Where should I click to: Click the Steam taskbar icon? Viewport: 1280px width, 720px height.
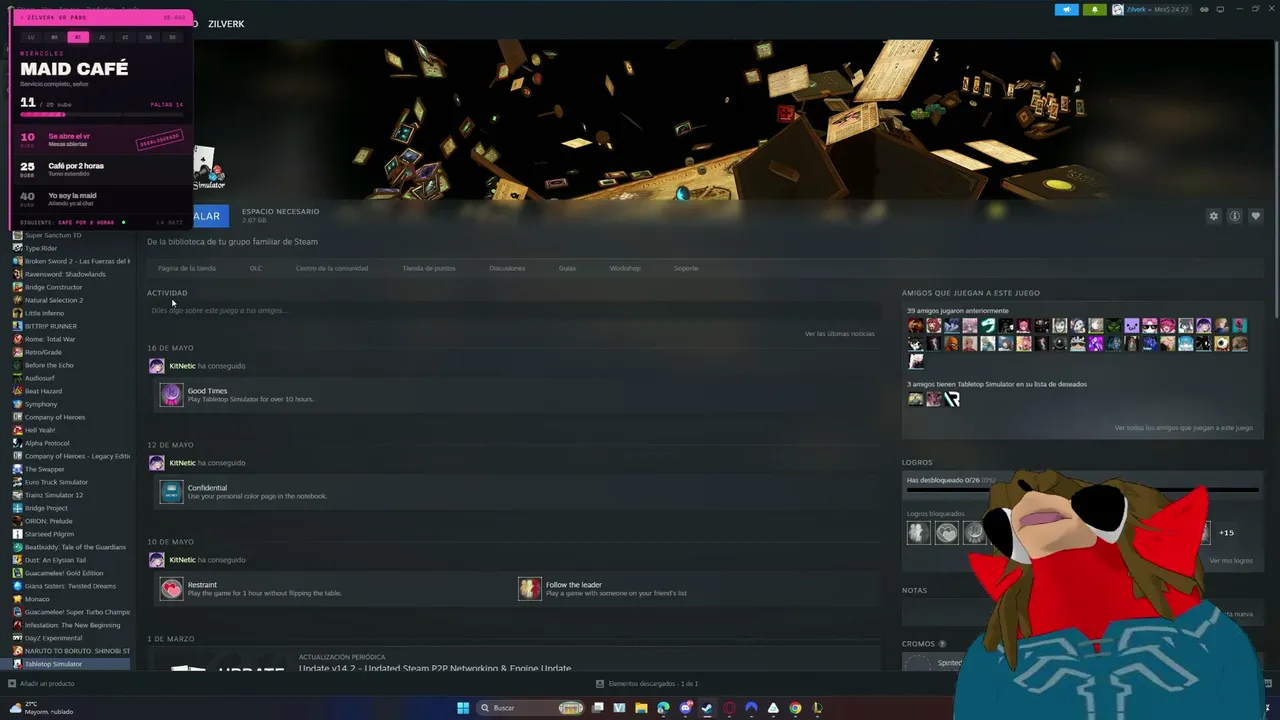click(x=707, y=708)
